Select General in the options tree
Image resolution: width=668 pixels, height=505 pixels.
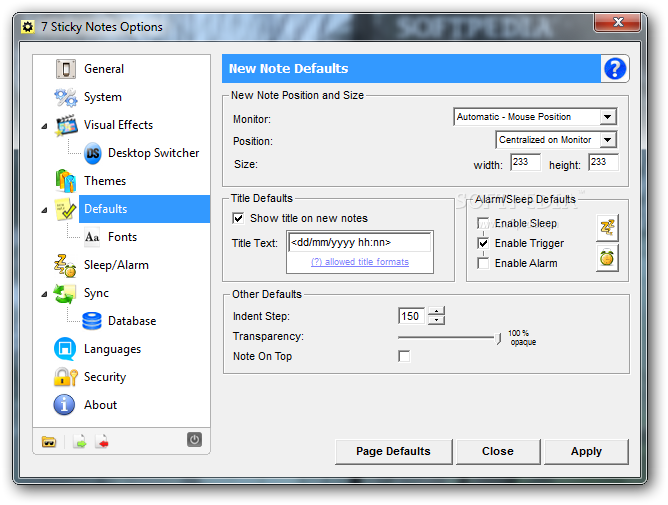coord(104,69)
